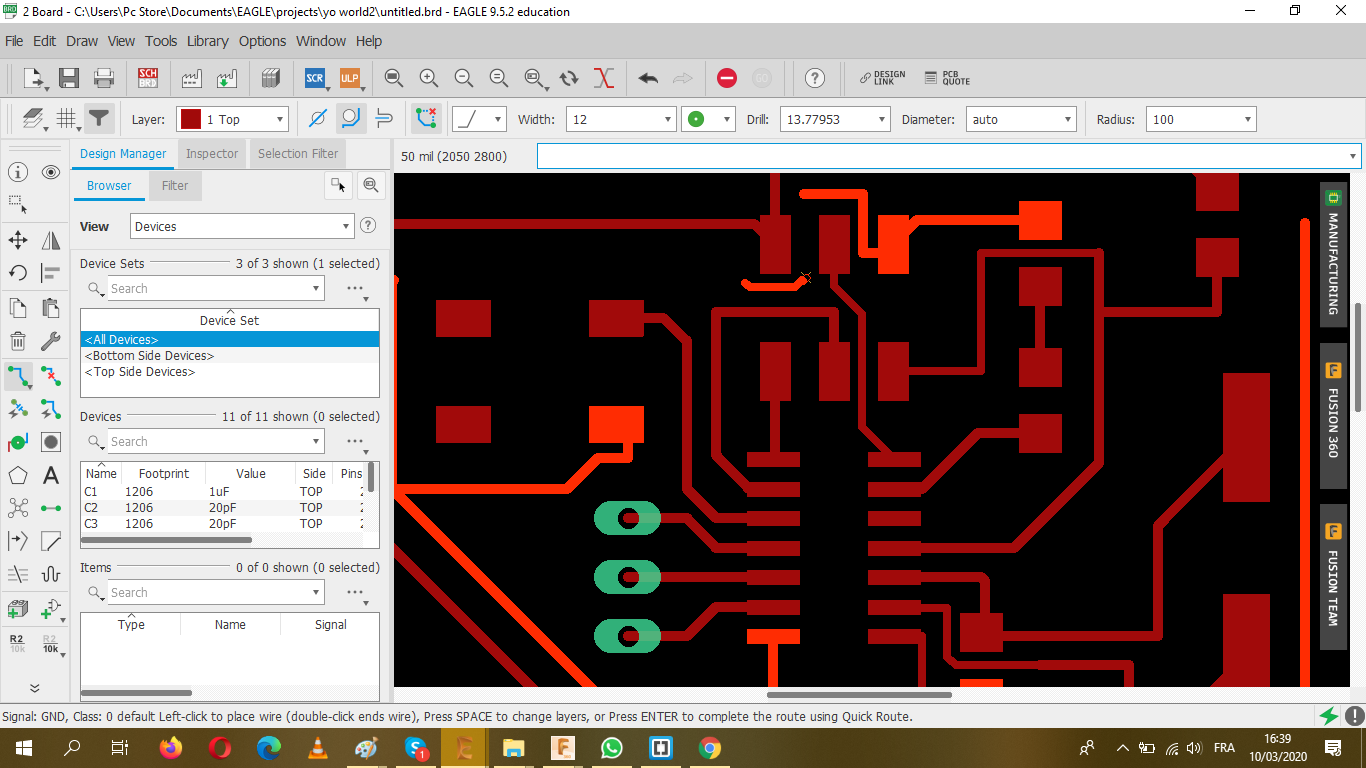Open the Show eye tool
The image size is (1366, 768).
[x=51, y=172]
